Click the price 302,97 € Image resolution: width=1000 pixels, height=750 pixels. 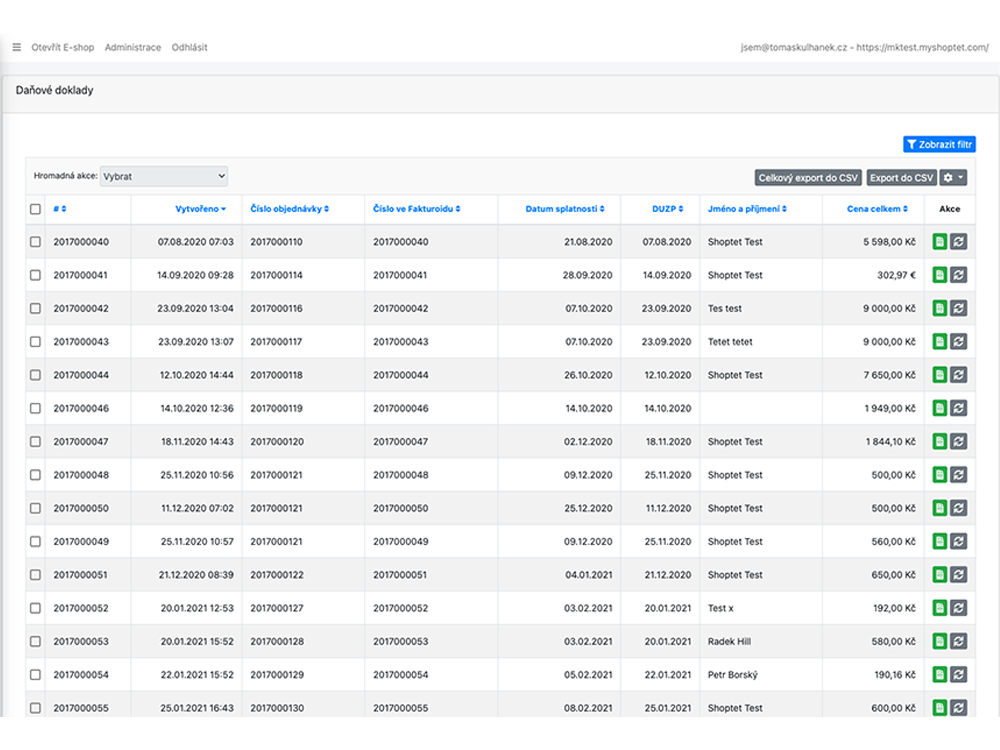(x=896, y=275)
